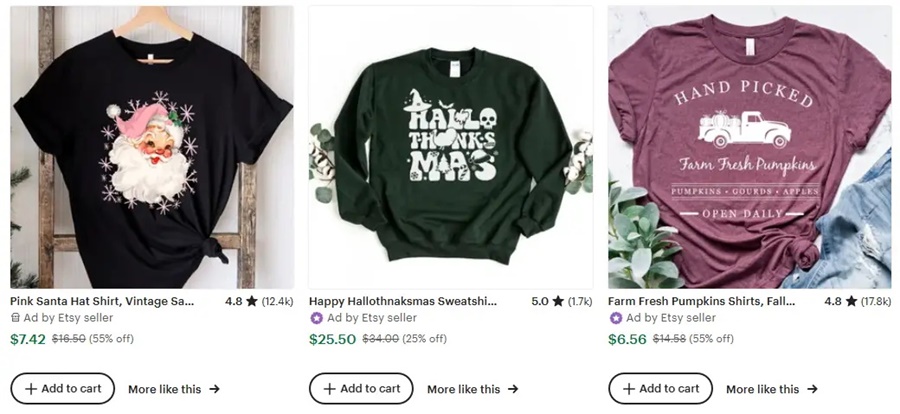Click More like this under Hallothanksmas sweatshirt
The width and height of the screenshot is (900, 414).
click(x=472, y=389)
